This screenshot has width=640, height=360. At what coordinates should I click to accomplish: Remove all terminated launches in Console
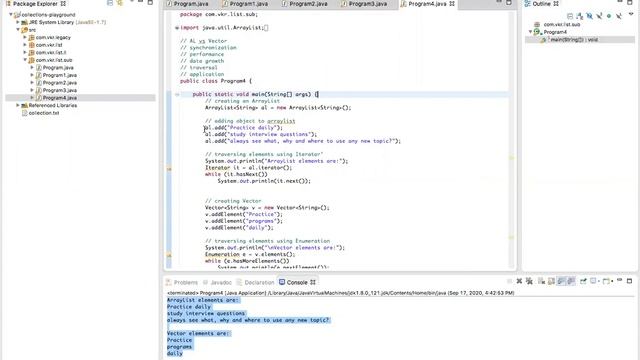(x=529, y=281)
